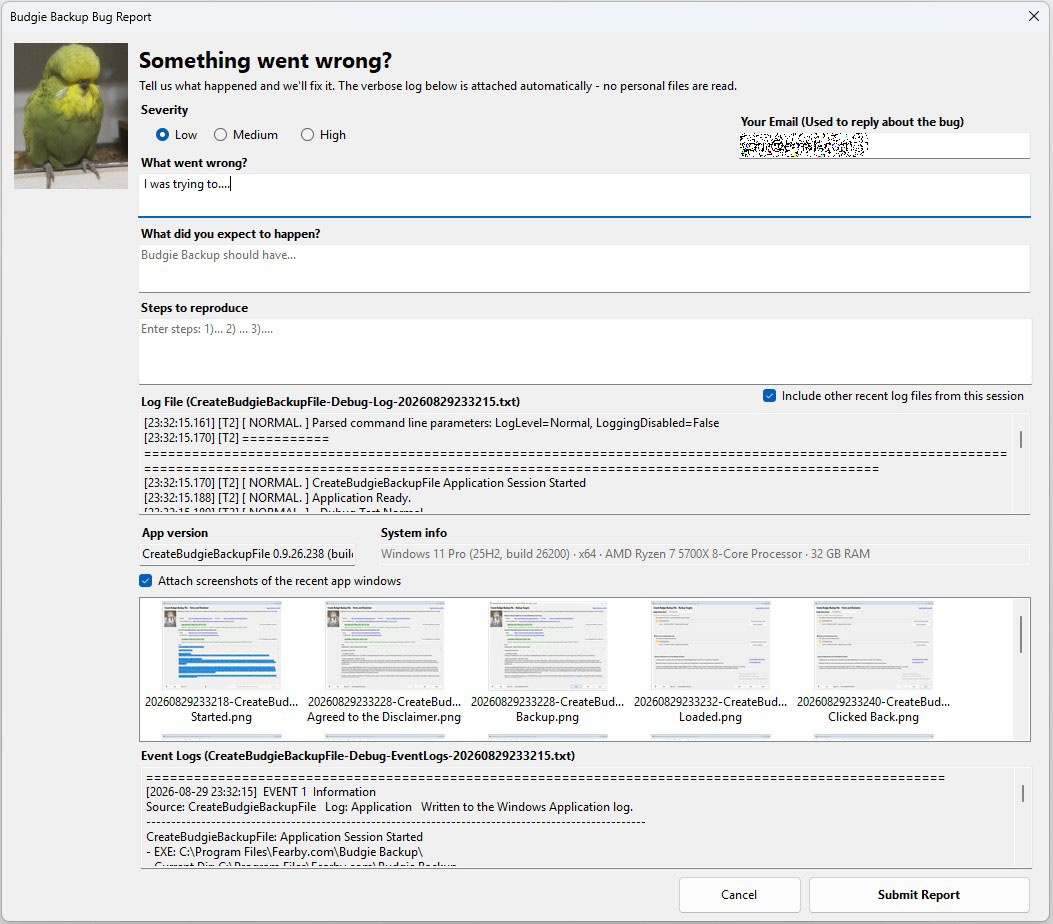Click 'Source: CreateBudgieBackupFile' event log line
The width and height of the screenshot is (1053, 924).
click(x=389, y=807)
